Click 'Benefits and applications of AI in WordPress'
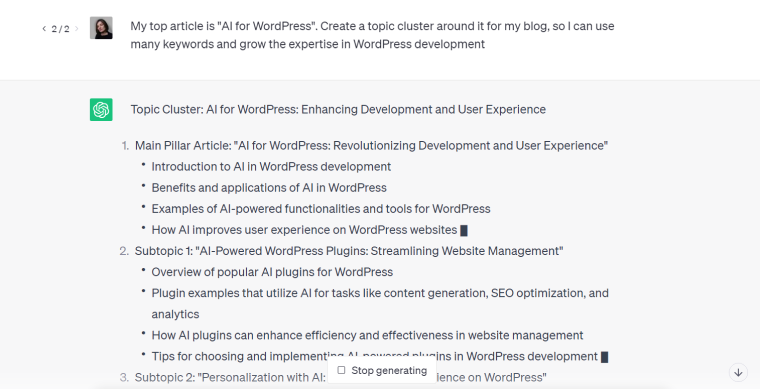Viewport: 760px width, 390px height. (x=269, y=188)
